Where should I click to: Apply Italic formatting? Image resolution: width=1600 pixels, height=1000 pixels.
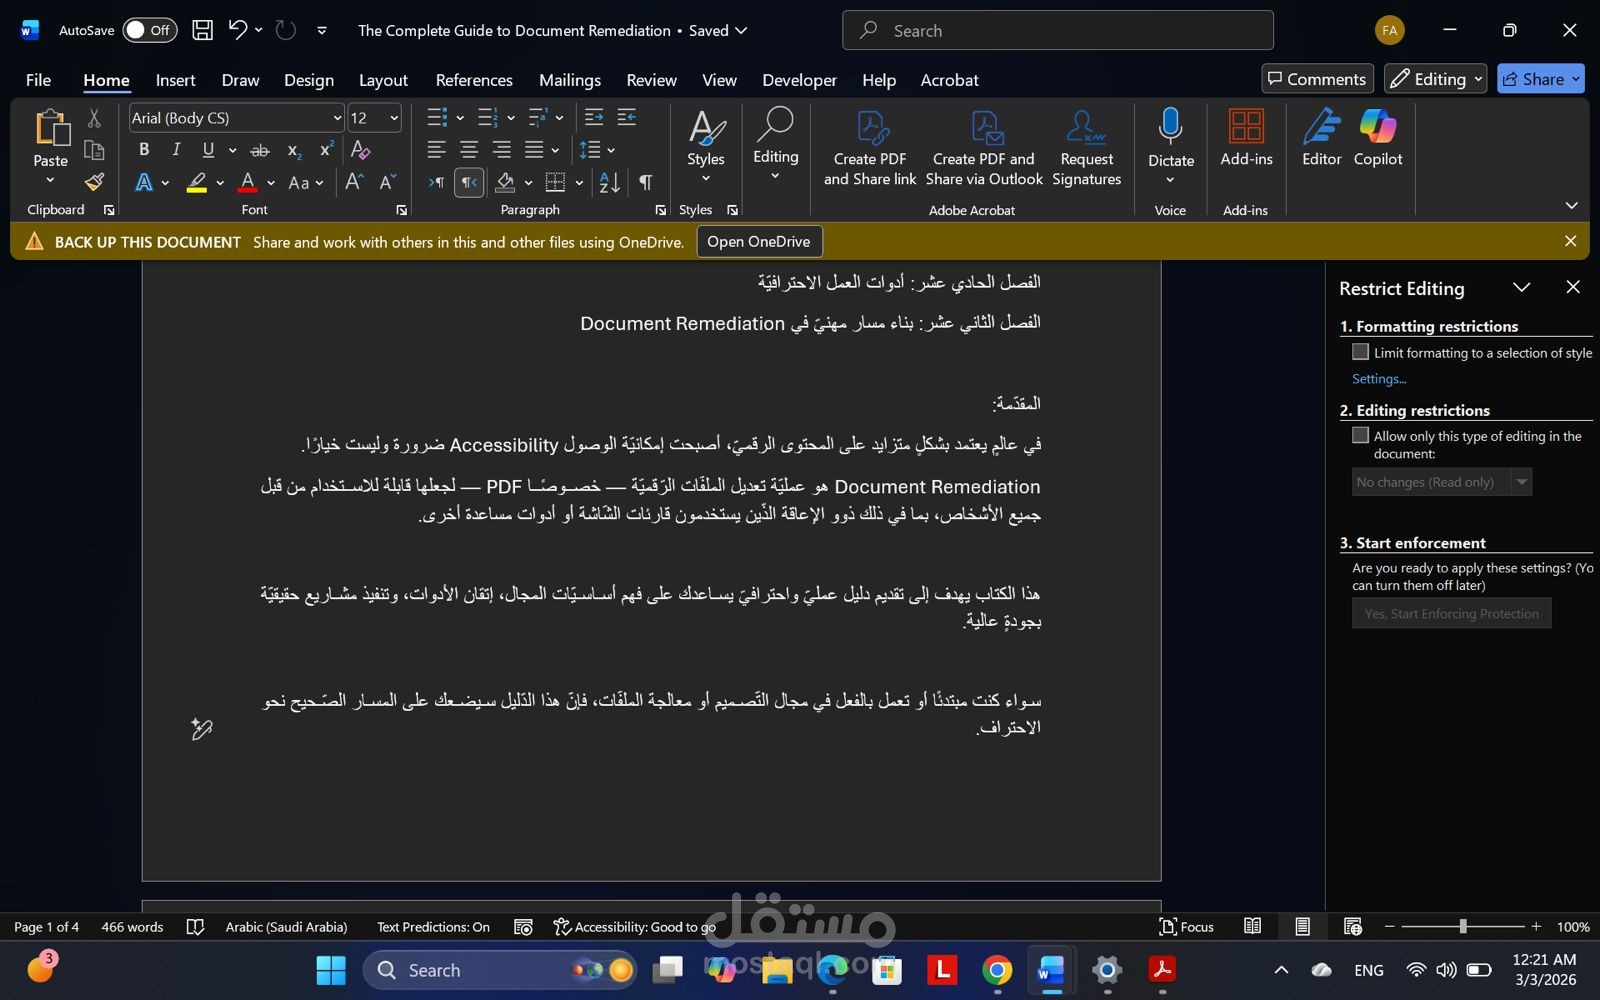coord(176,150)
